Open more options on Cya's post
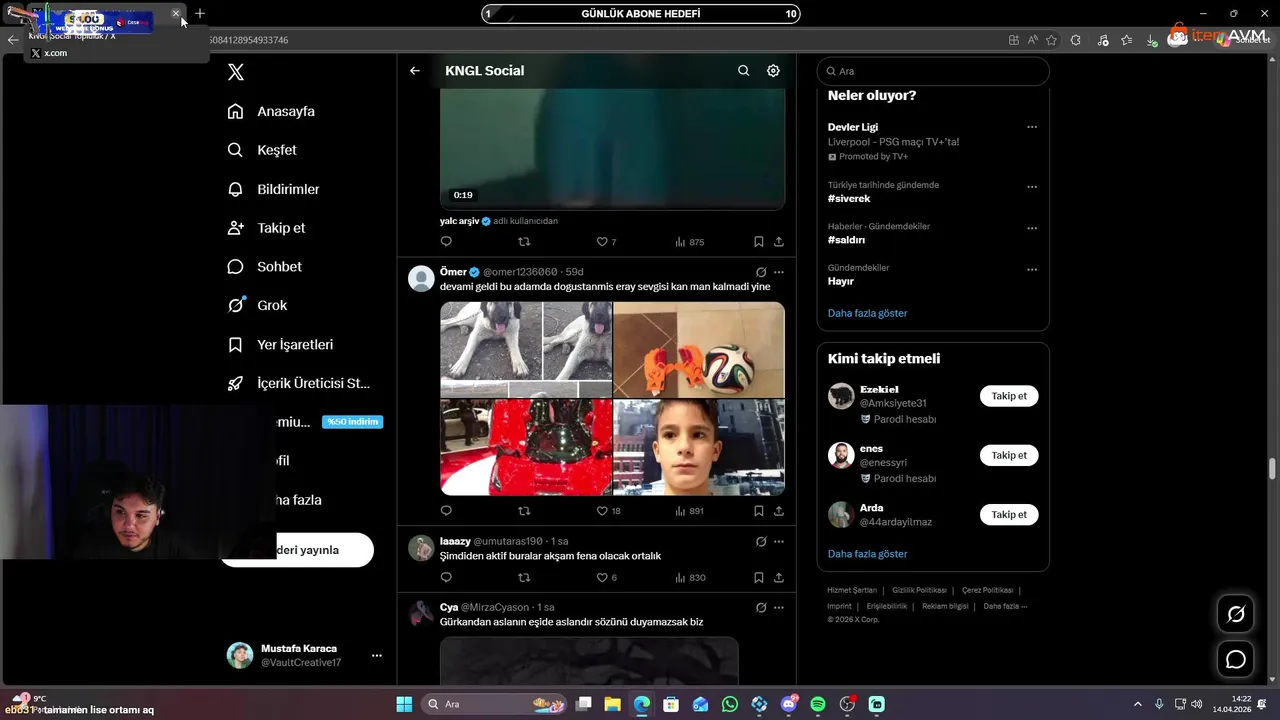The height and width of the screenshot is (720, 1280). point(779,608)
